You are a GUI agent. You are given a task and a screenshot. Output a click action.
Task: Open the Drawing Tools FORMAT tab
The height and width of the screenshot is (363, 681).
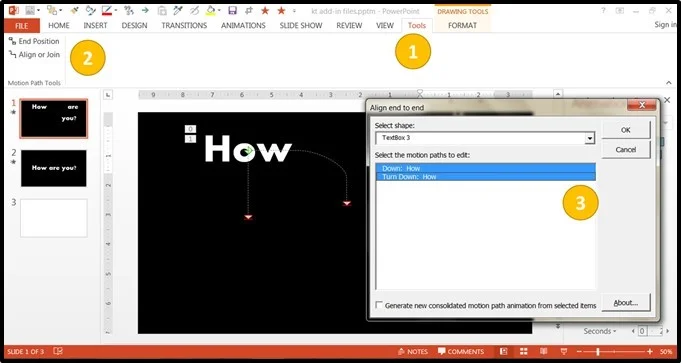[463, 26]
